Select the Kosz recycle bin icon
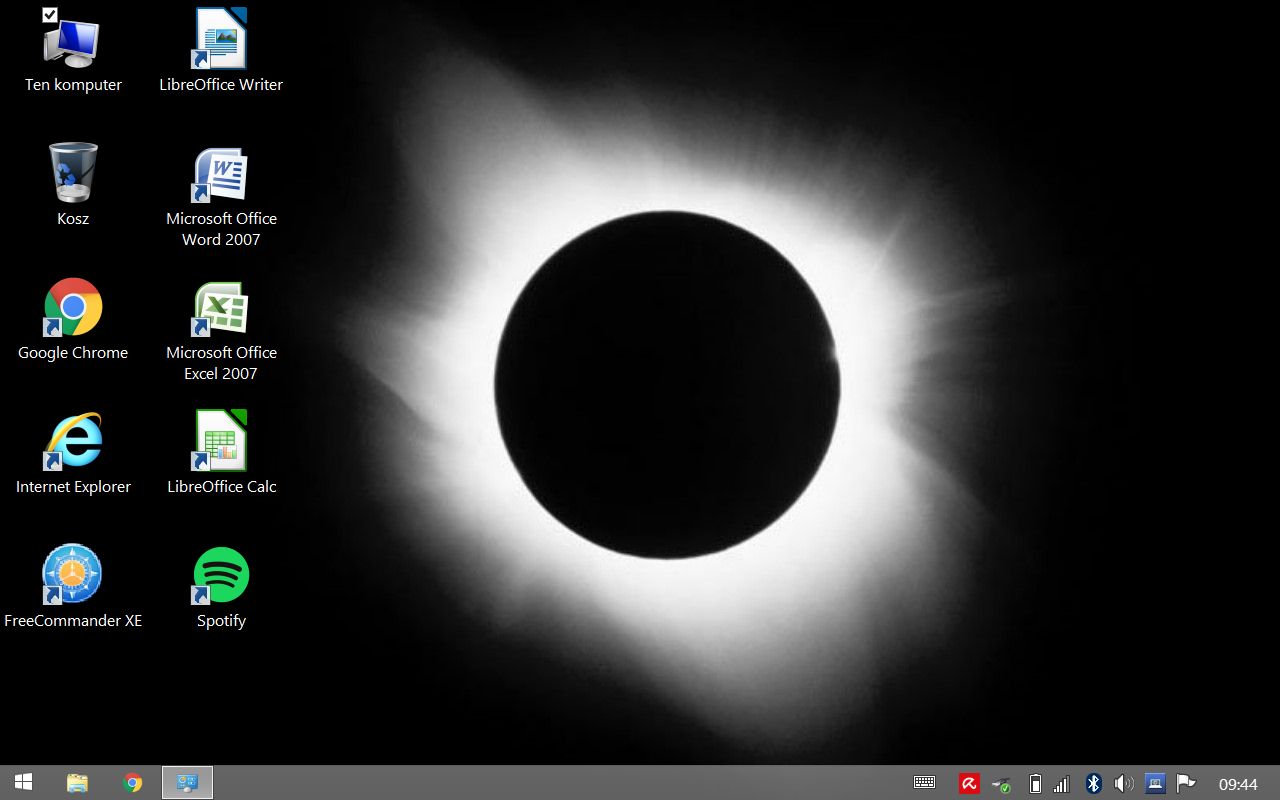 pos(73,184)
